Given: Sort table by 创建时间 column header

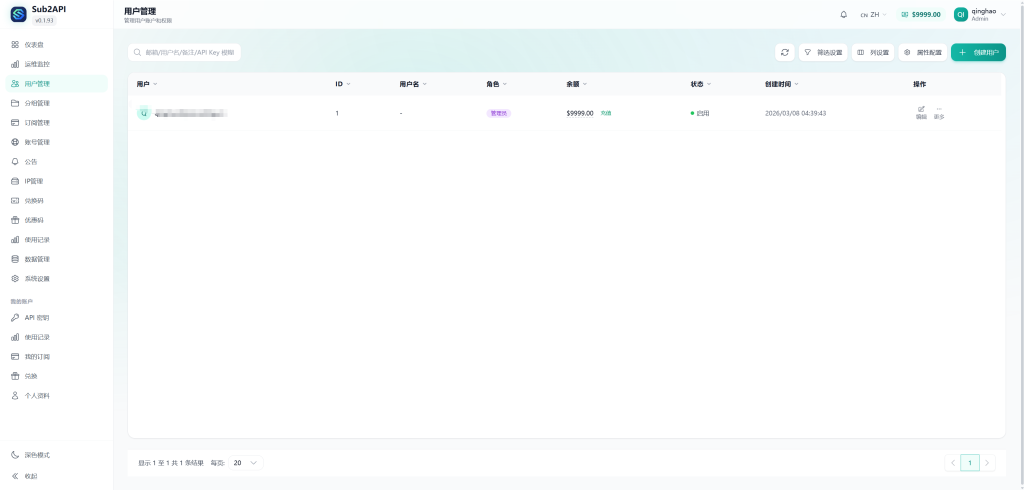Looking at the screenshot, I should (x=781, y=84).
